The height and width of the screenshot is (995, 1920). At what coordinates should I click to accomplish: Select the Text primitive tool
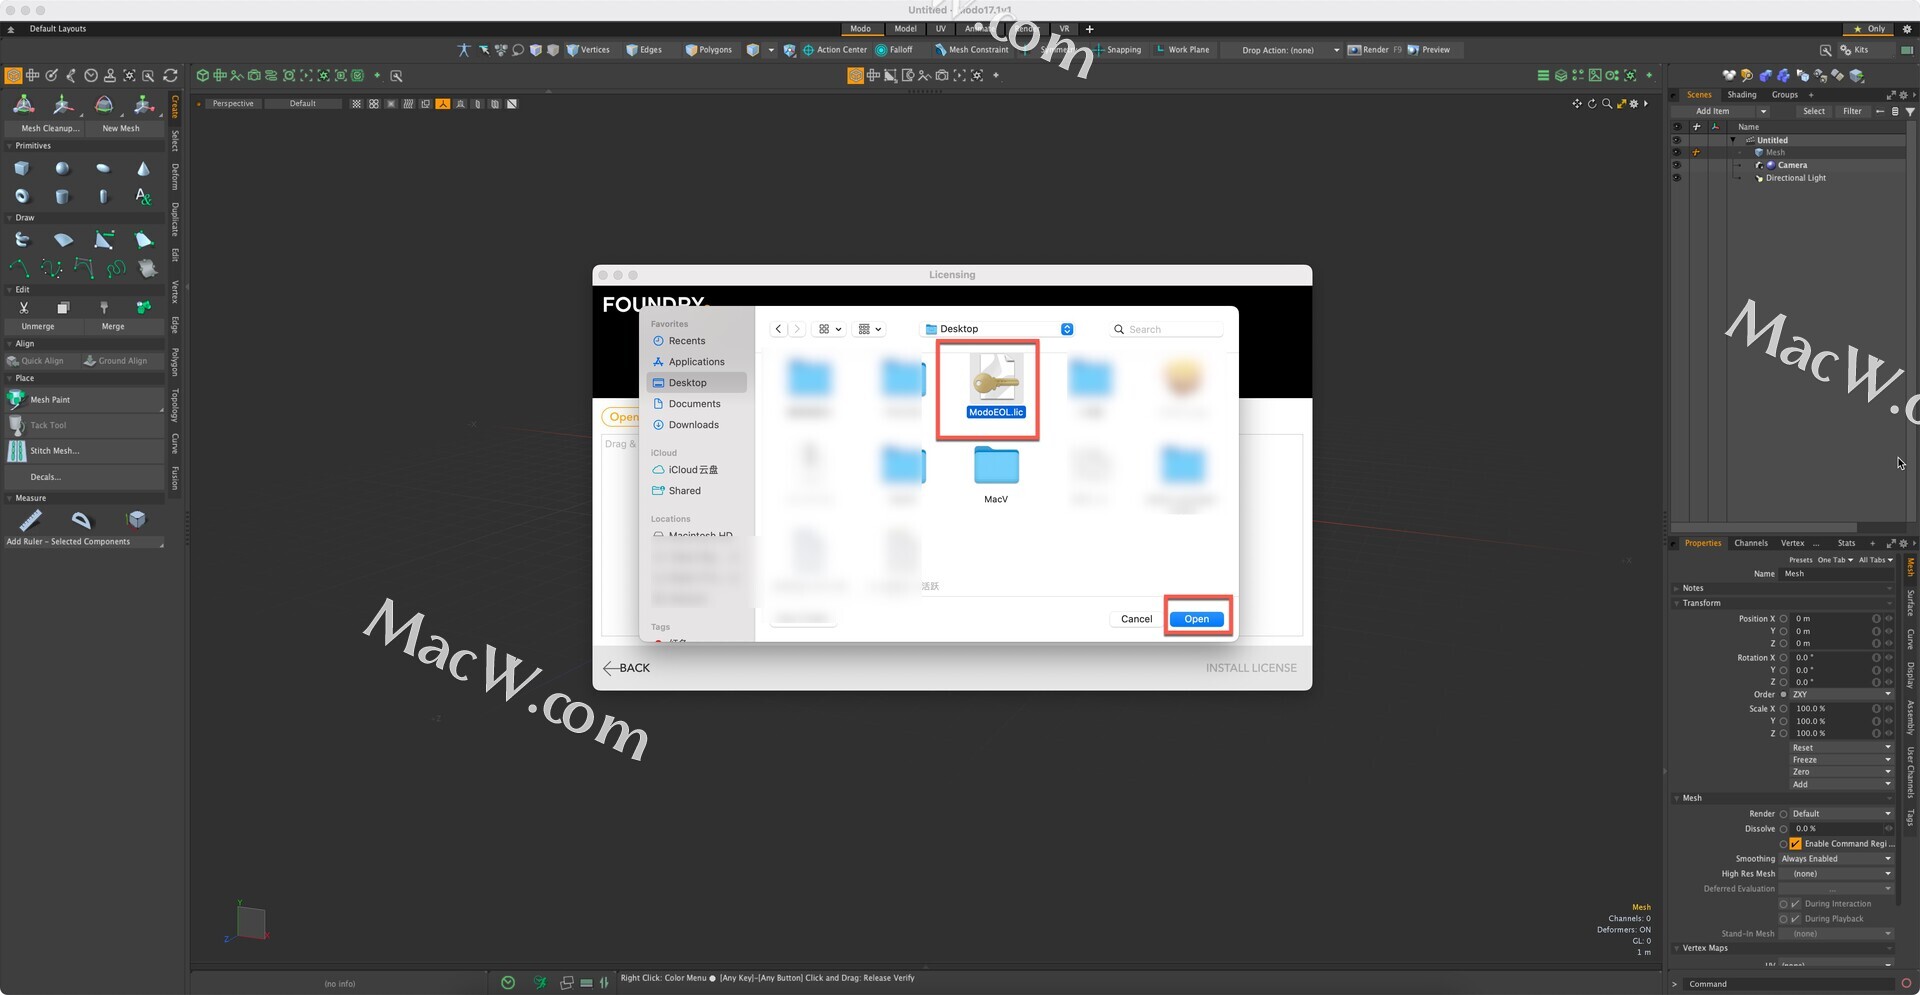tap(143, 196)
